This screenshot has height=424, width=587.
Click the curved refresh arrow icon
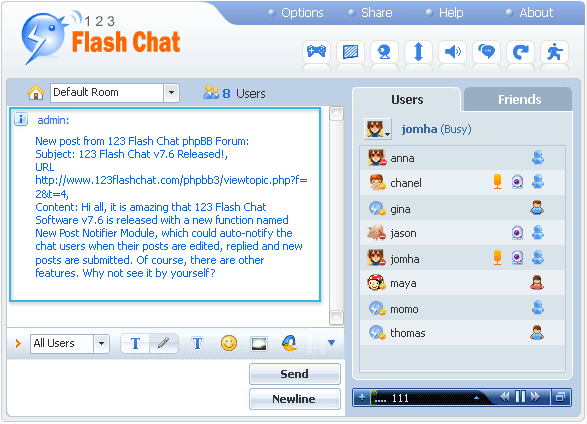[521, 52]
